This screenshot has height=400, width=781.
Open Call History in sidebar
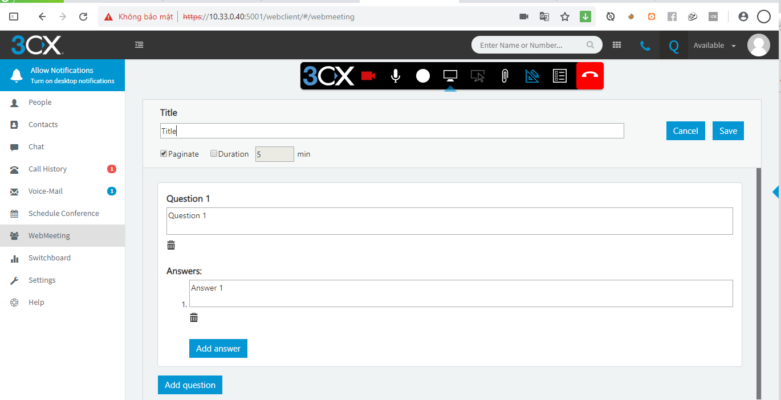pos(47,169)
